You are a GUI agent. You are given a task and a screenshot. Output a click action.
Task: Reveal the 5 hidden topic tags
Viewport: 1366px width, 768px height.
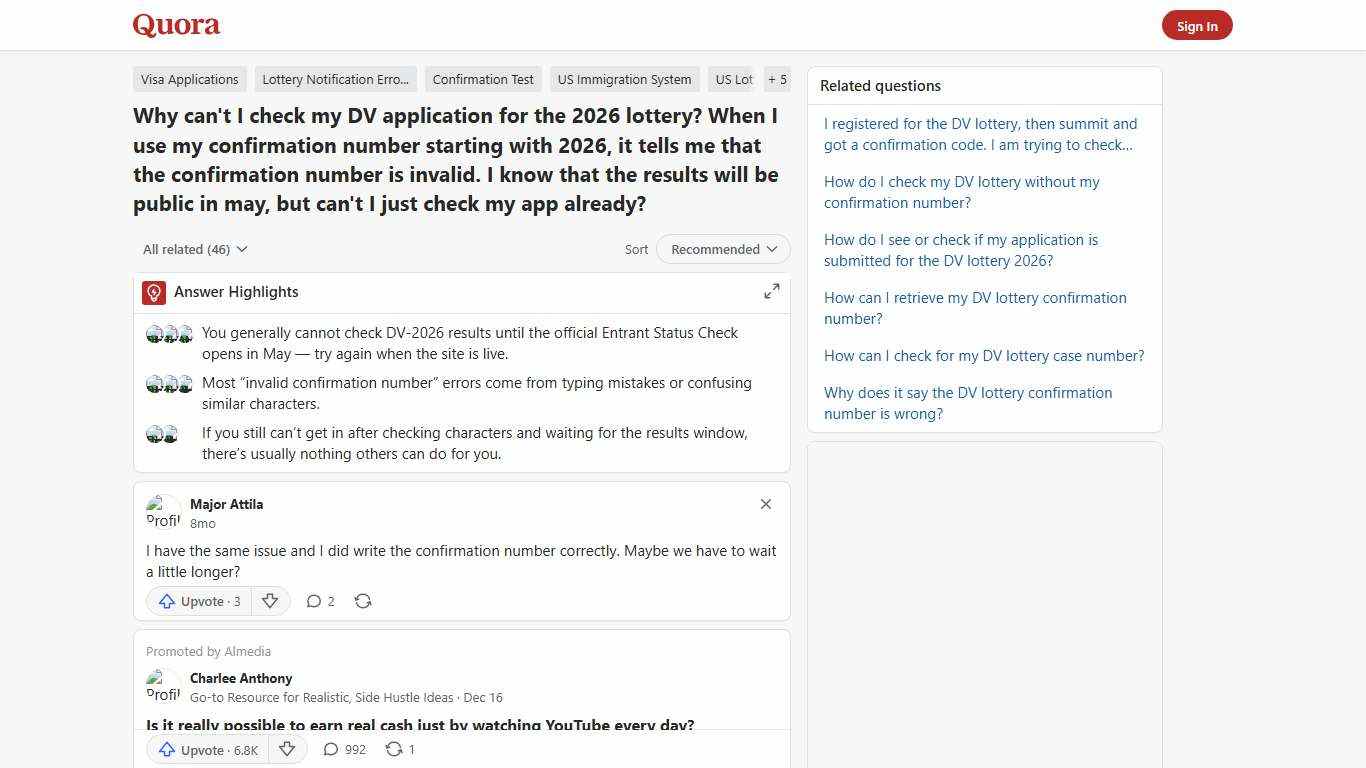[x=777, y=79]
